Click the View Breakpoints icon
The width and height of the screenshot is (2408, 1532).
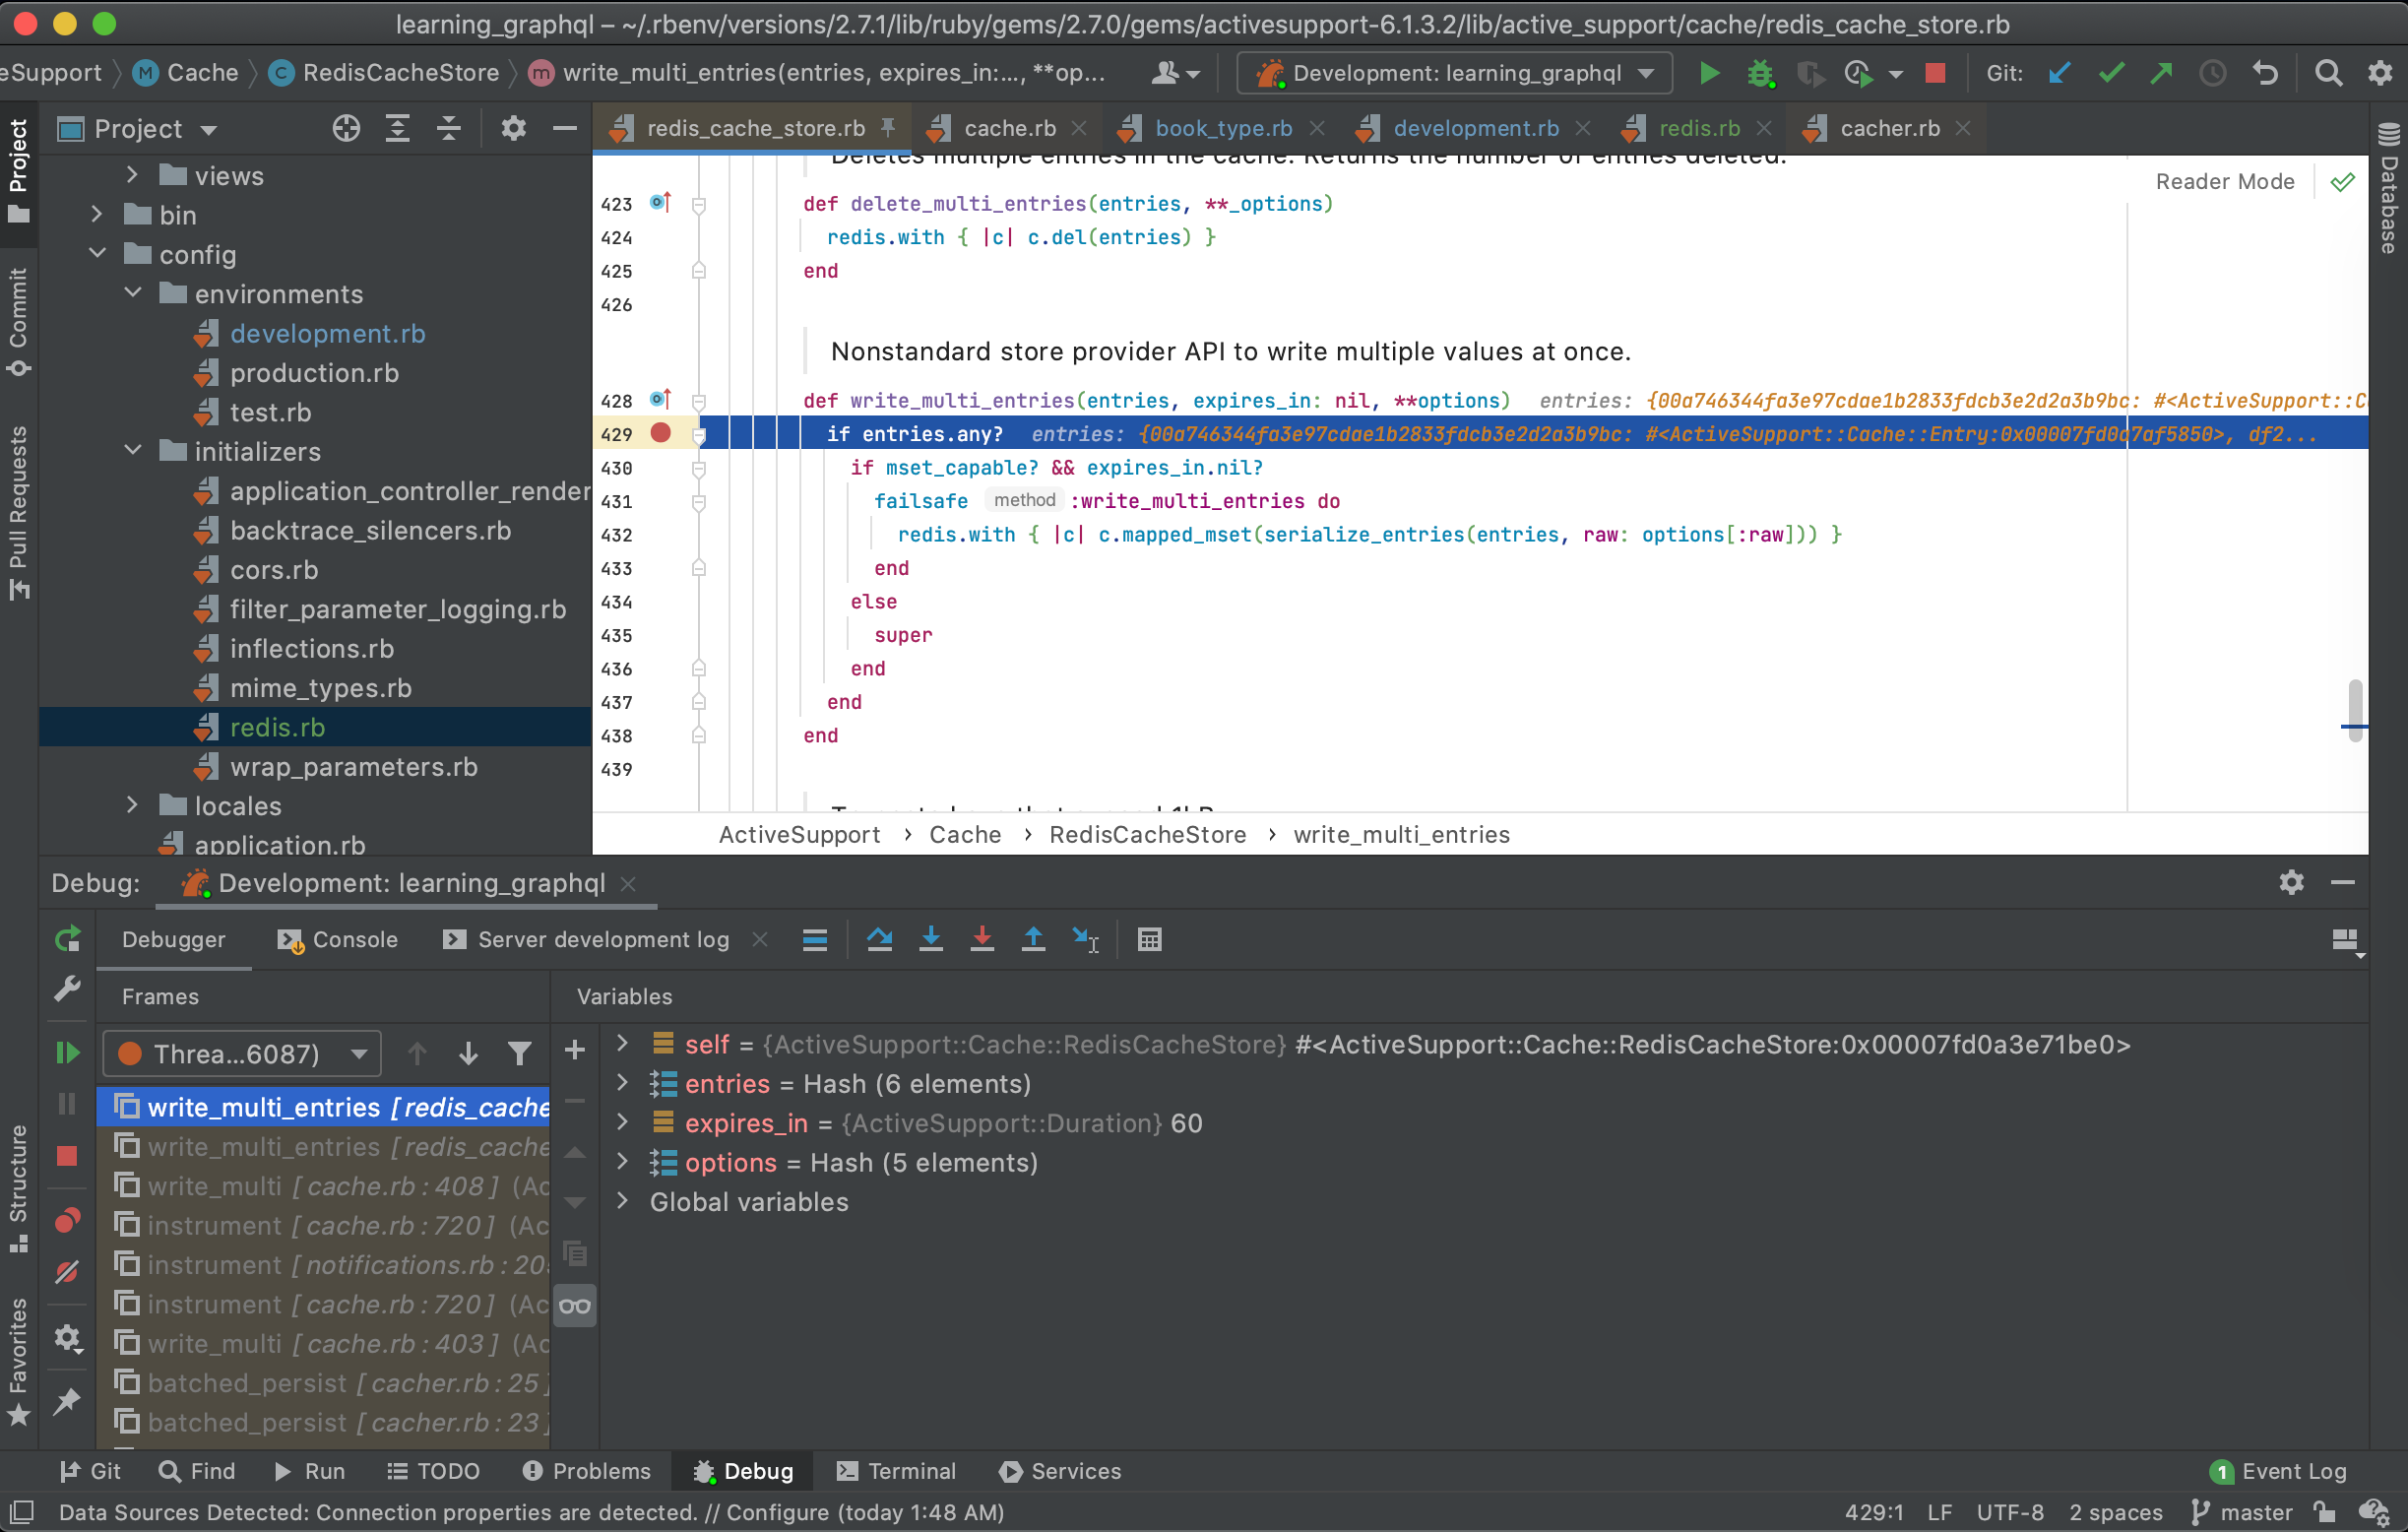click(67, 1220)
